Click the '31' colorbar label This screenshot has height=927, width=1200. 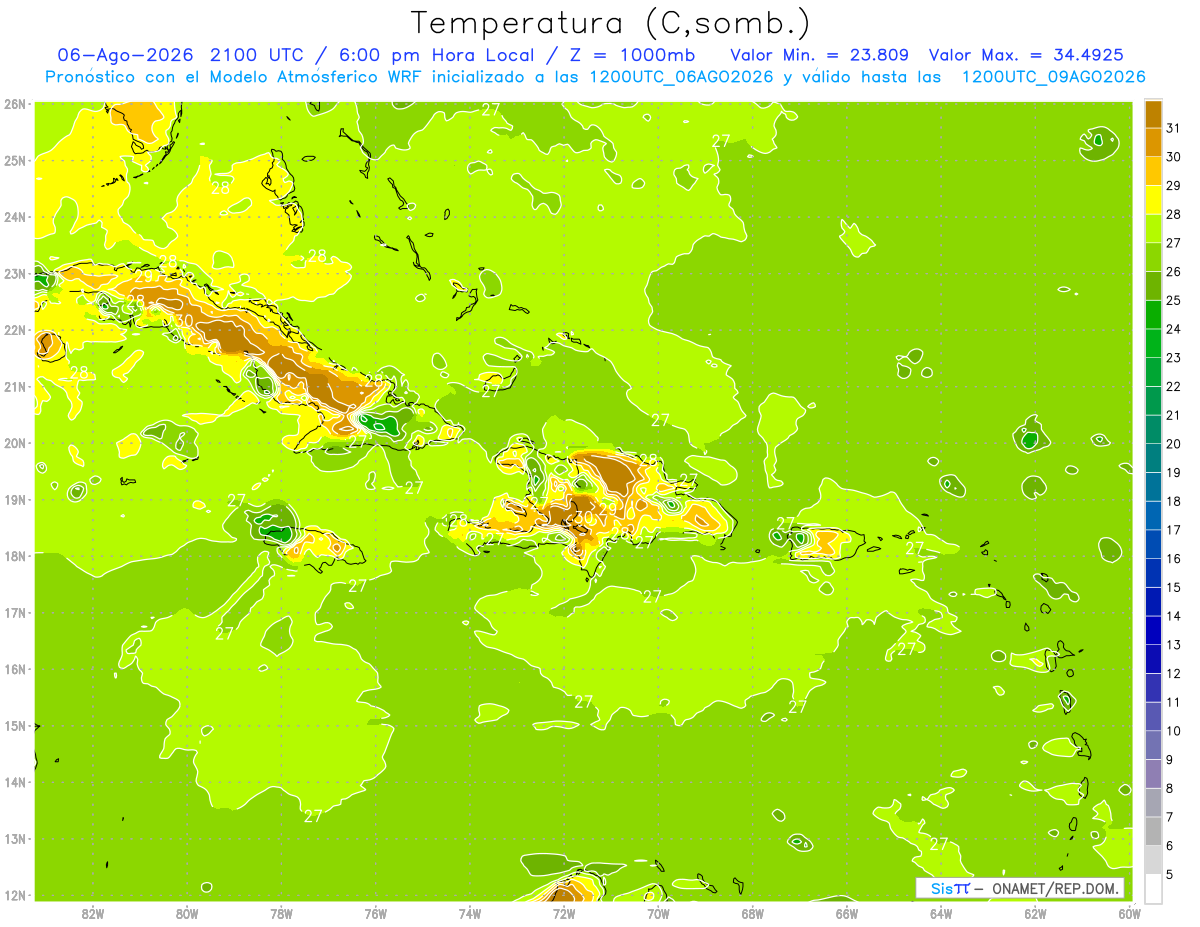point(1173,128)
